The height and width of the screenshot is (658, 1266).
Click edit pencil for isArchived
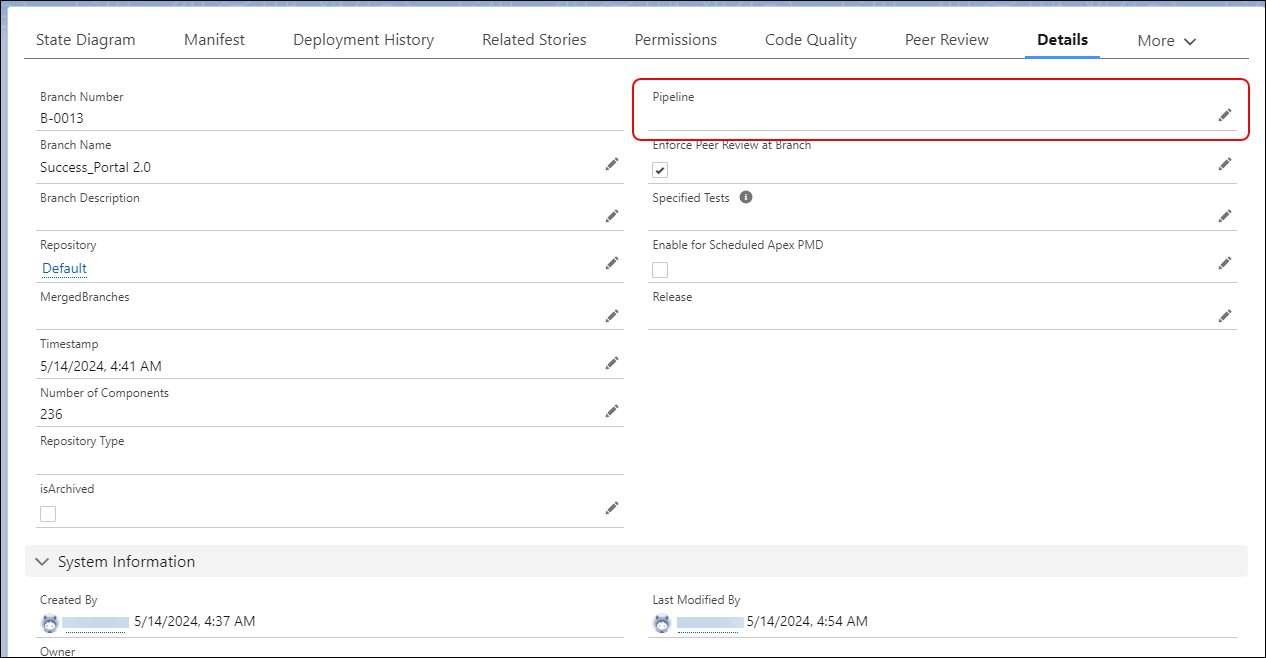pyautogui.click(x=612, y=508)
